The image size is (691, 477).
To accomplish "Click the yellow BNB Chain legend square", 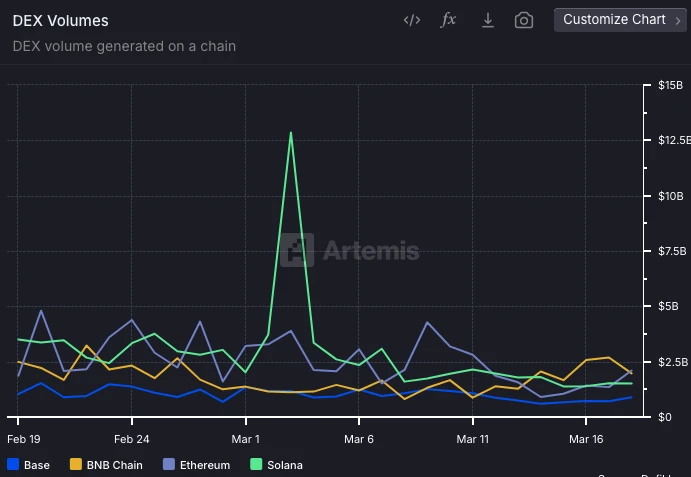I will [75, 465].
